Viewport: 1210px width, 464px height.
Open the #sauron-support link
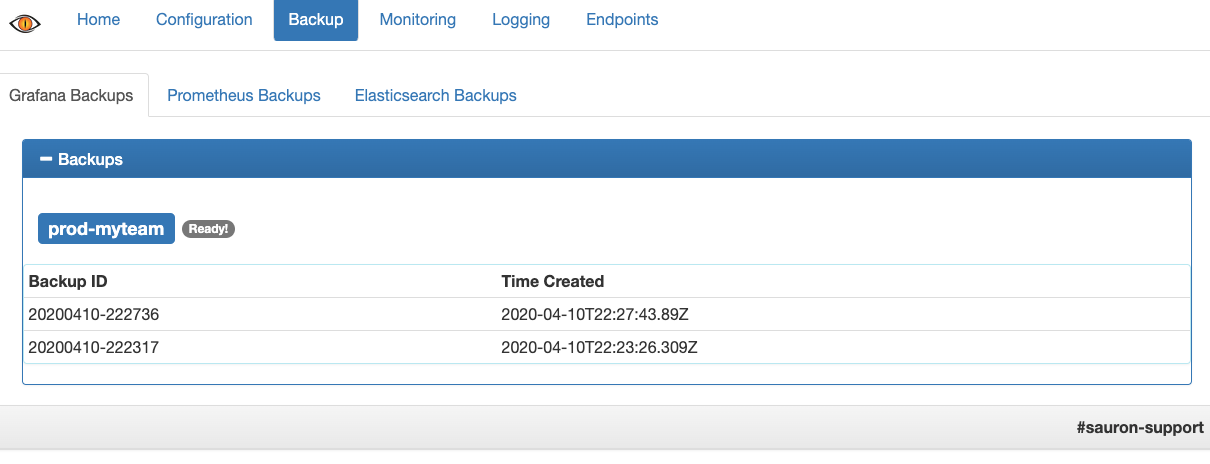tap(1140, 427)
